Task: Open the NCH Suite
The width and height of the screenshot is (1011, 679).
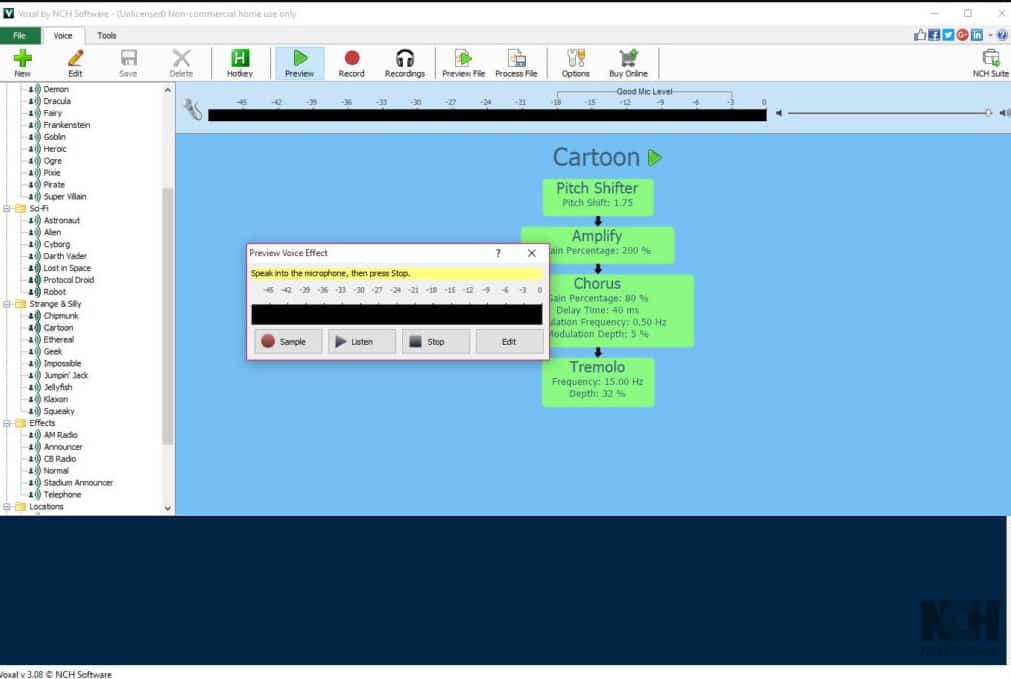Action: (x=991, y=63)
